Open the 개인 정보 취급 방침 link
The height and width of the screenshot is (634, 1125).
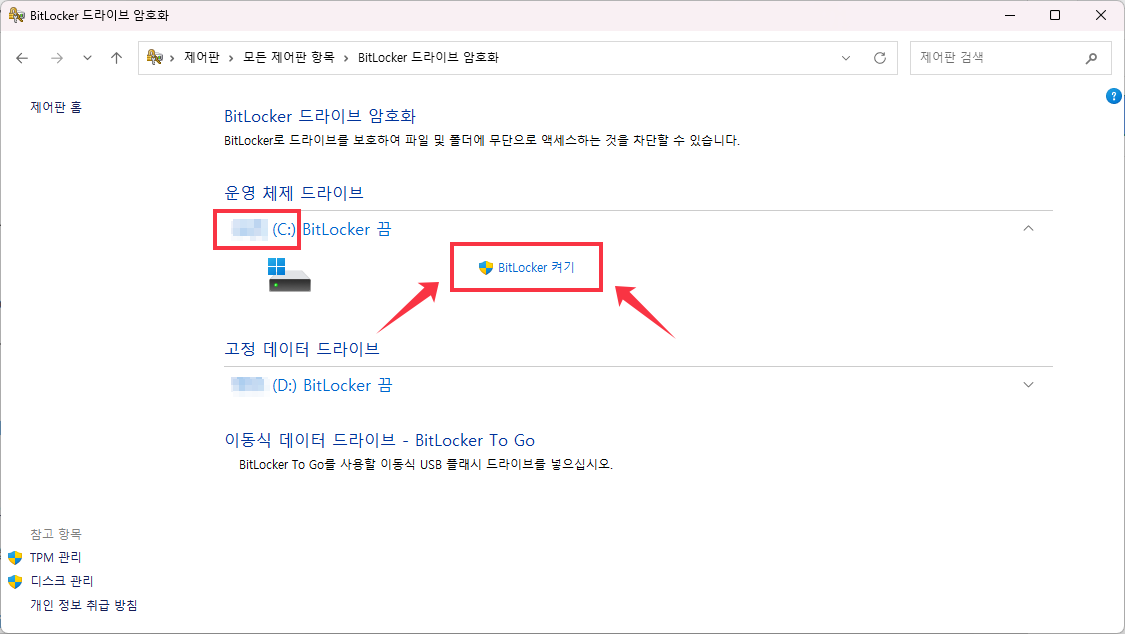[x=83, y=604]
